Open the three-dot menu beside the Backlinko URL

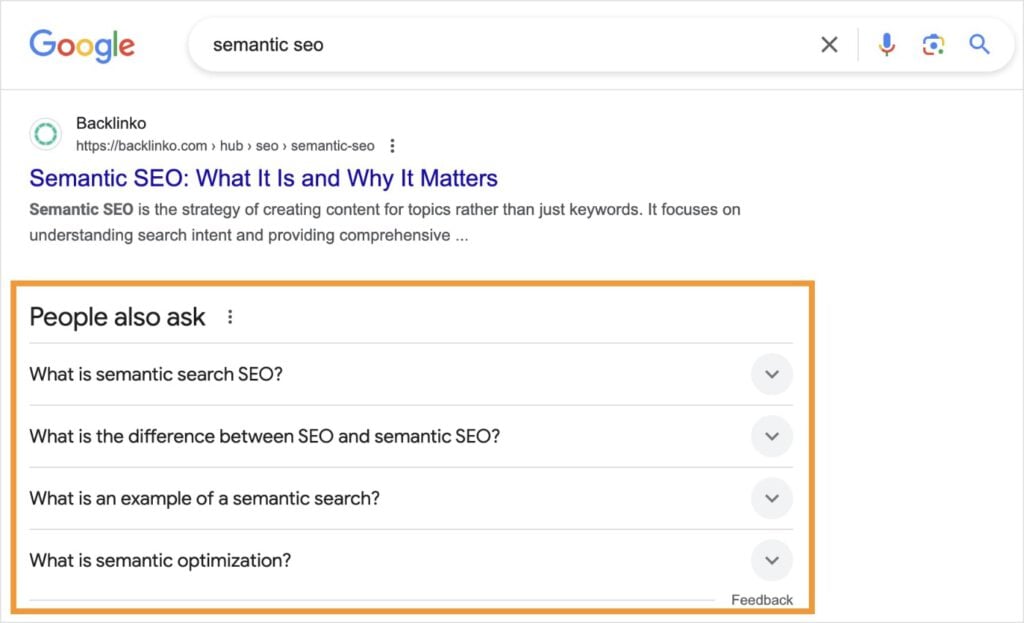click(x=391, y=145)
